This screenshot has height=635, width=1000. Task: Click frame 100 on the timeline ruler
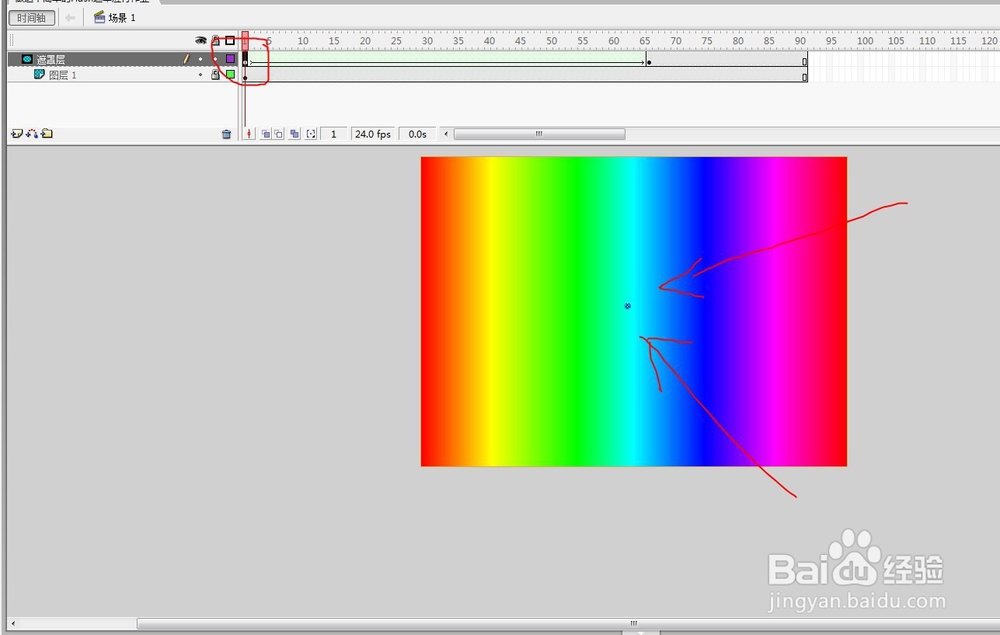[865, 41]
